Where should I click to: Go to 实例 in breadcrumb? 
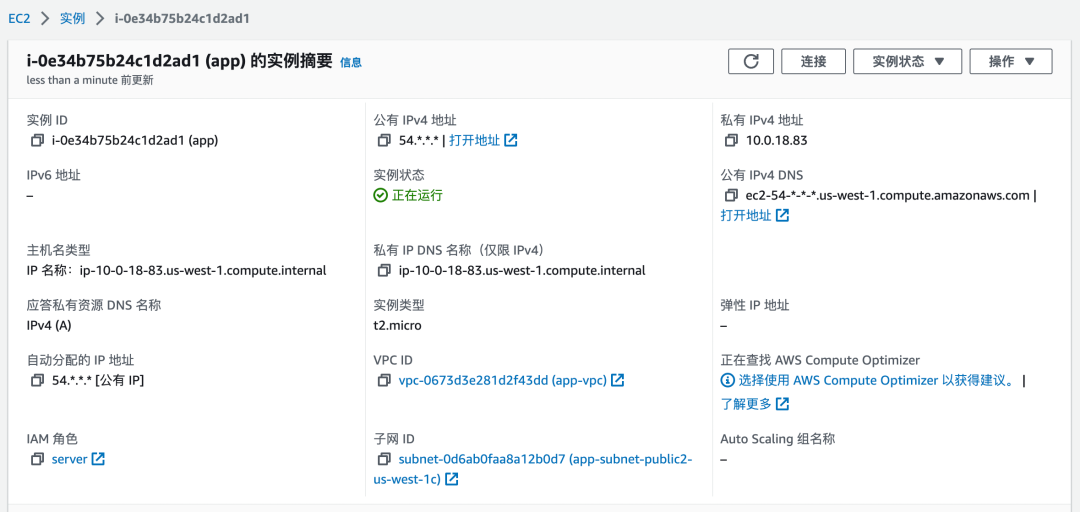(x=72, y=19)
